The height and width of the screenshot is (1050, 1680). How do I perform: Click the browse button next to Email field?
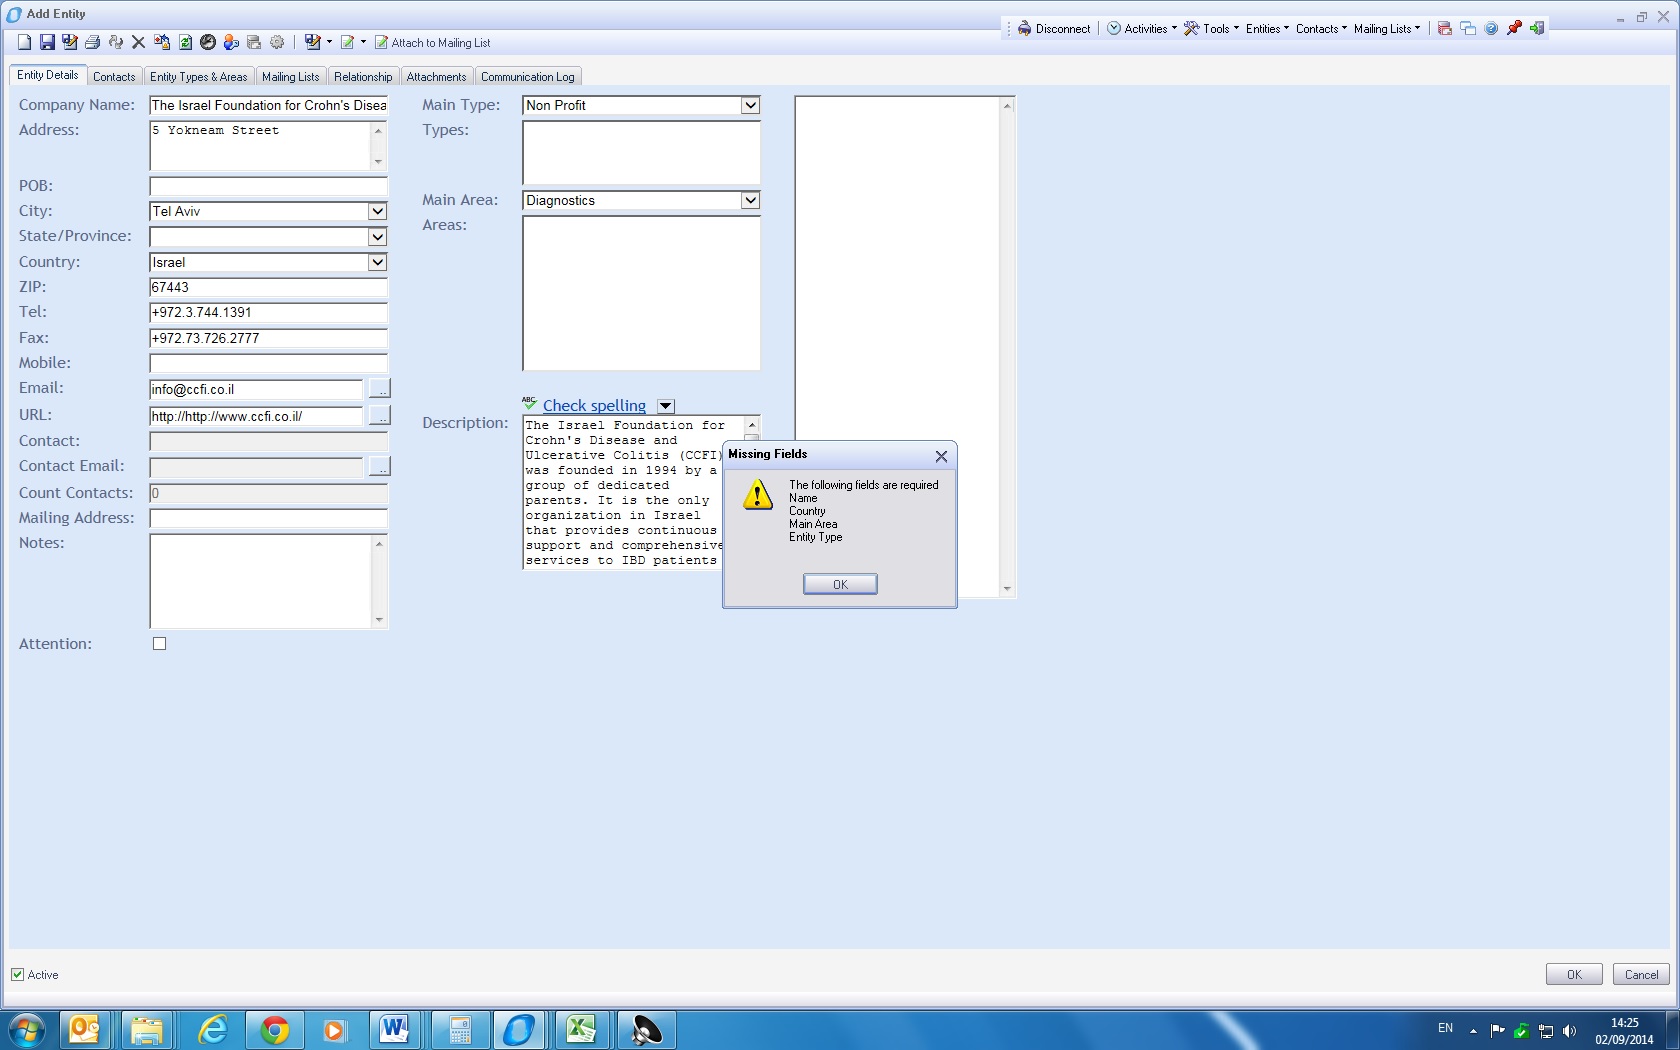click(x=380, y=389)
